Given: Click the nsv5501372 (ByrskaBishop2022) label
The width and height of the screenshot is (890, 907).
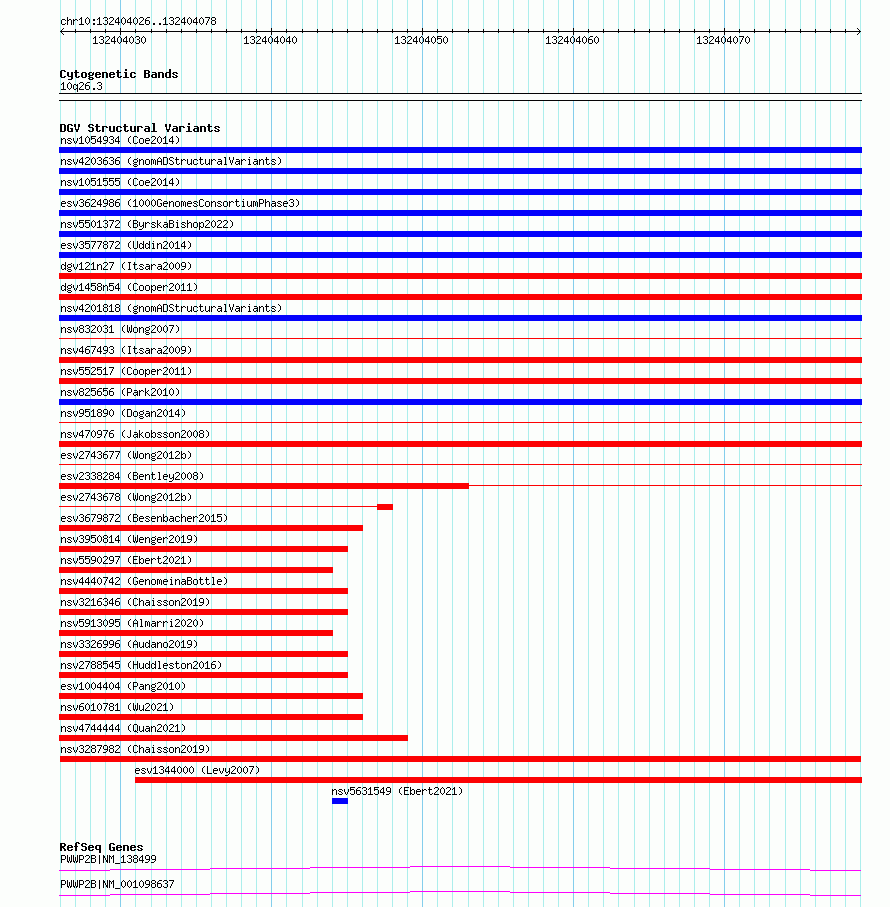Looking at the screenshot, I should point(147,224).
